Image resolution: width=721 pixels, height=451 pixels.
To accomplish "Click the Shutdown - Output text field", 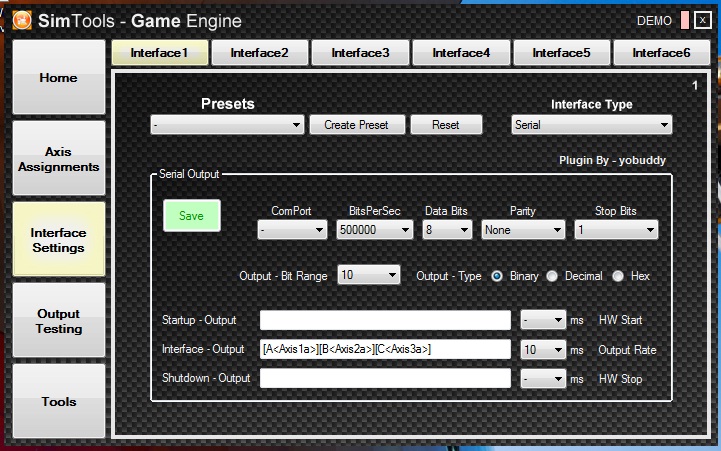I will pyautogui.click(x=385, y=378).
